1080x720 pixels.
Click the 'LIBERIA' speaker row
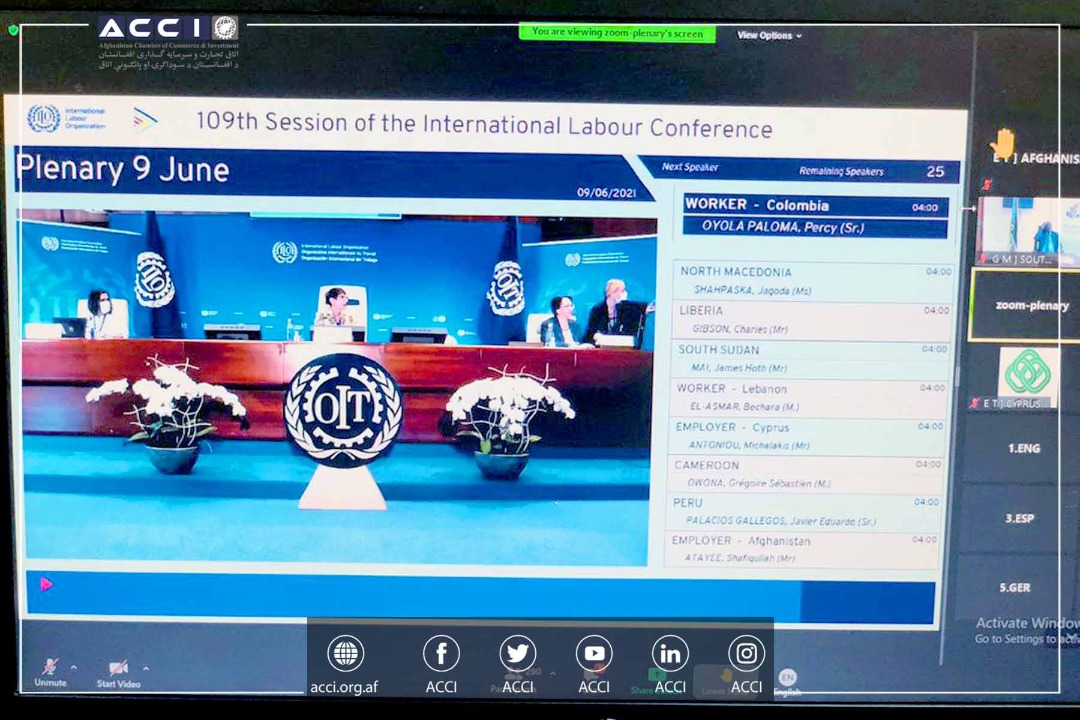[813, 320]
